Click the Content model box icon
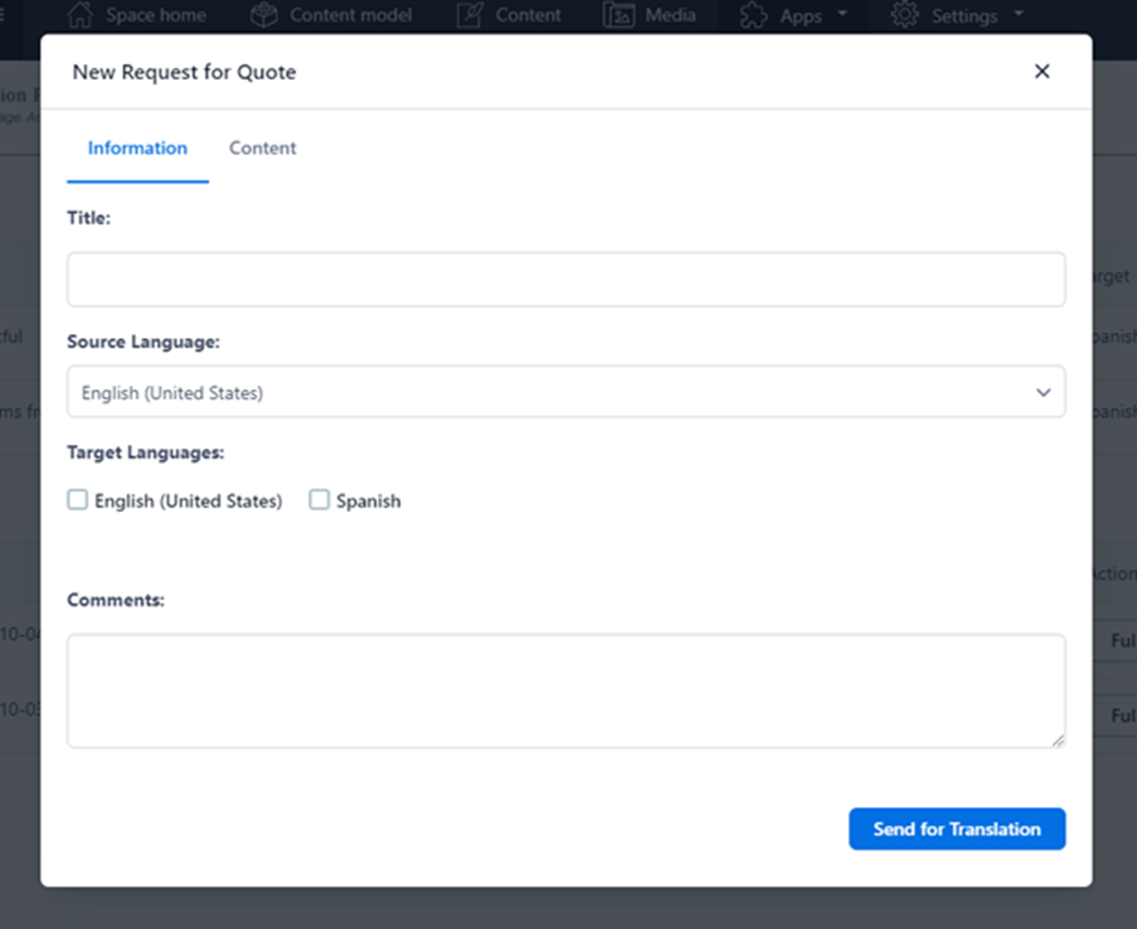 pyautogui.click(x=263, y=14)
